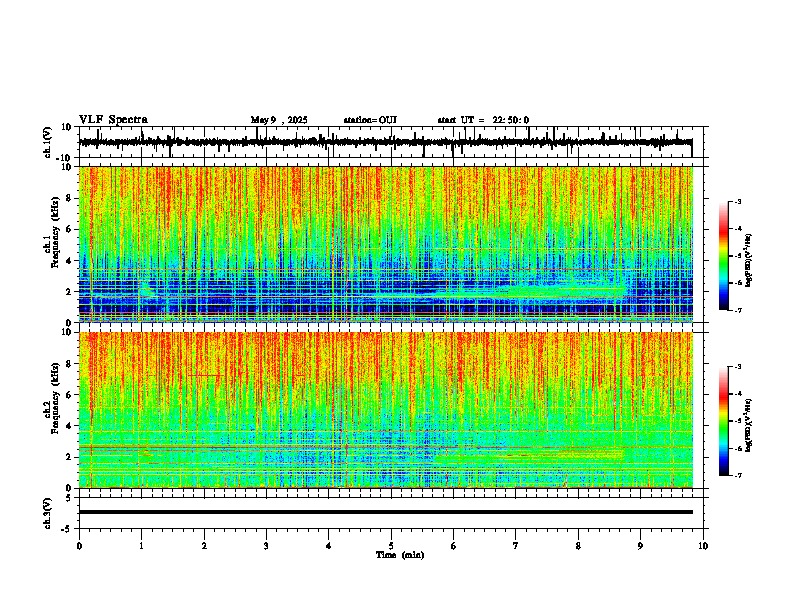Click the thick black ch.3 voltage trace
The width and height of the screenshot is (792, 612).
click(386, 512)
